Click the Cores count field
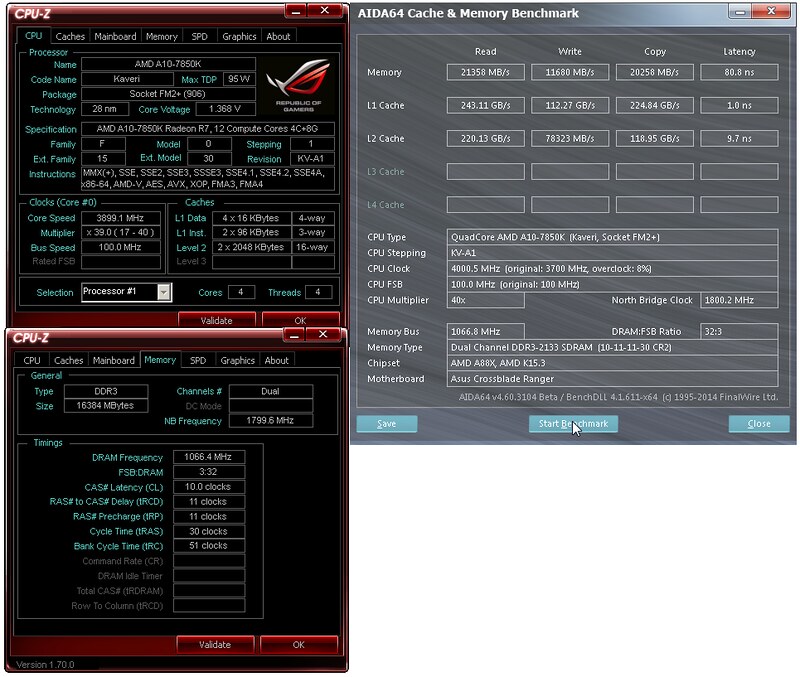The width and height of the screenshot is (800, 677). coord(241,292)
